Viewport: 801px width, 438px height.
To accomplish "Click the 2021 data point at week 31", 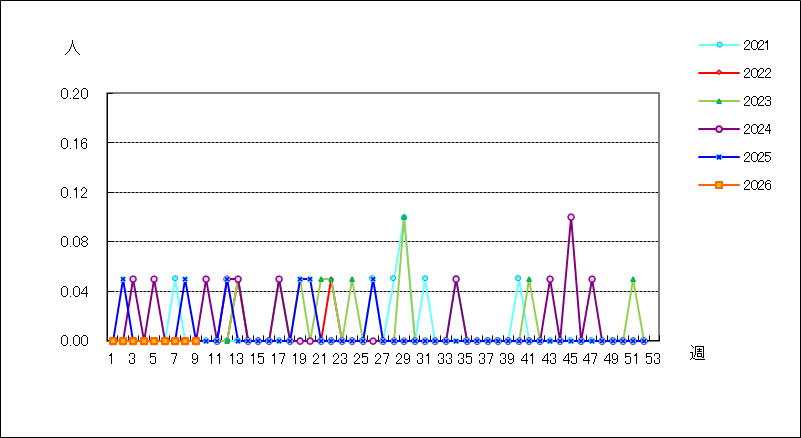I will [x=425, y=278].
